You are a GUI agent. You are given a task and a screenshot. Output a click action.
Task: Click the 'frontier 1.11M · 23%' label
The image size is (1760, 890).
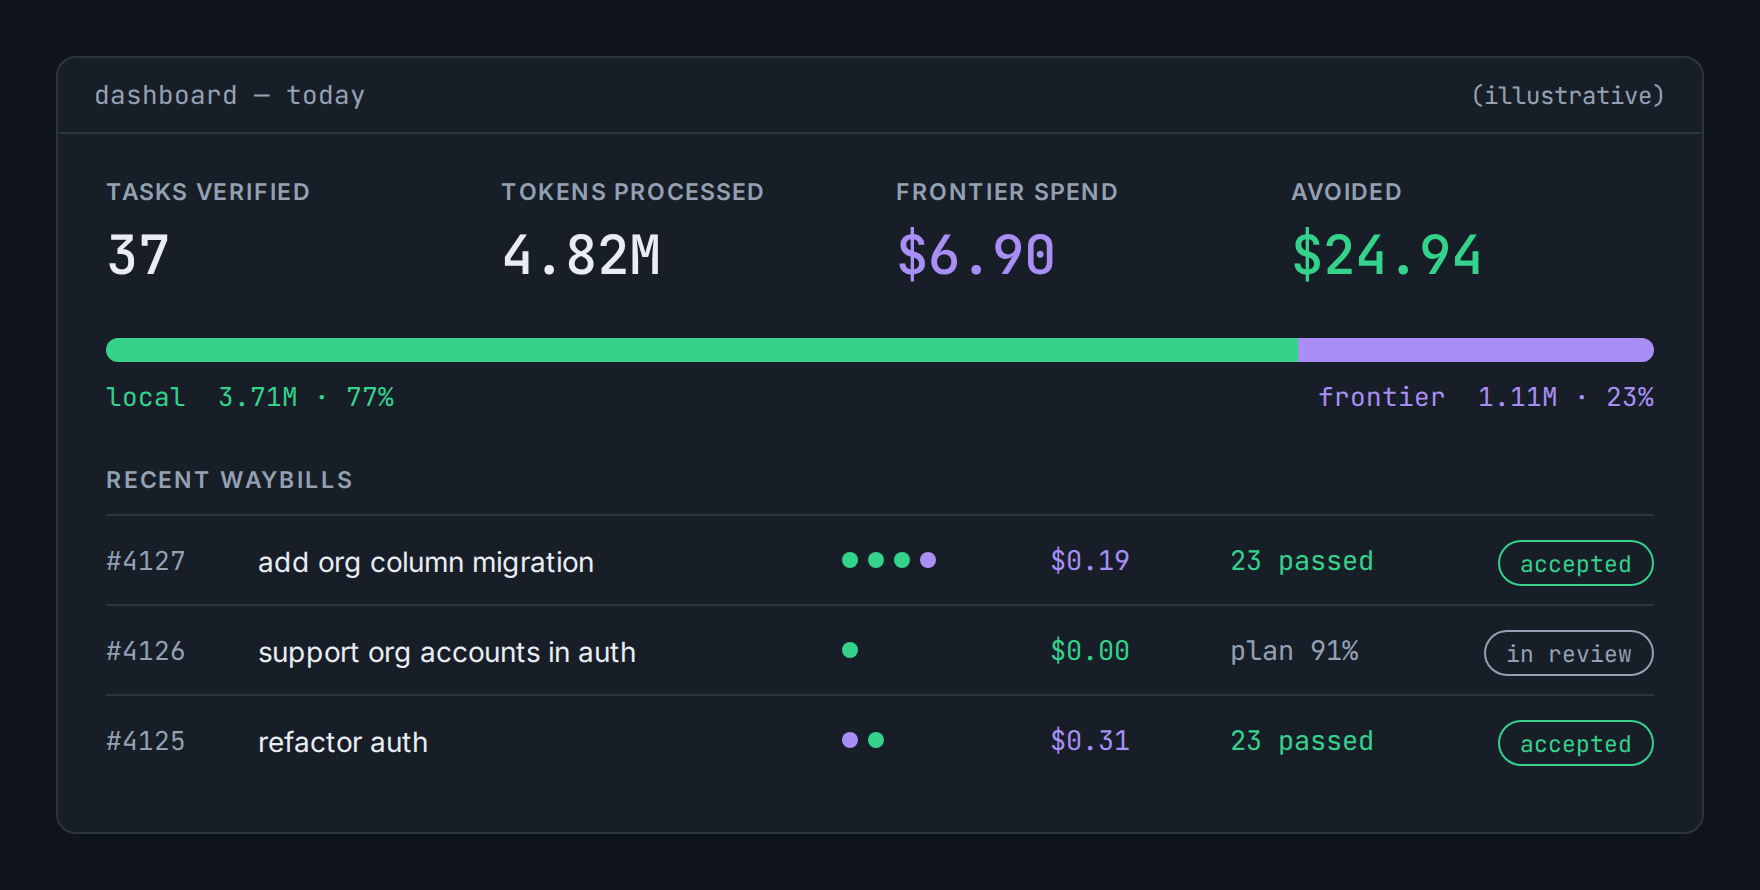coord(1486,397)
